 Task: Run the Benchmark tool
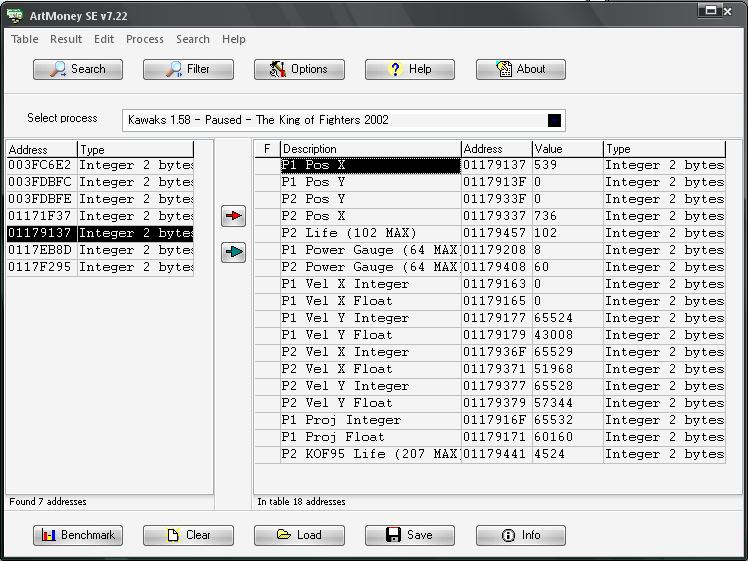click(x=77, y=535)
